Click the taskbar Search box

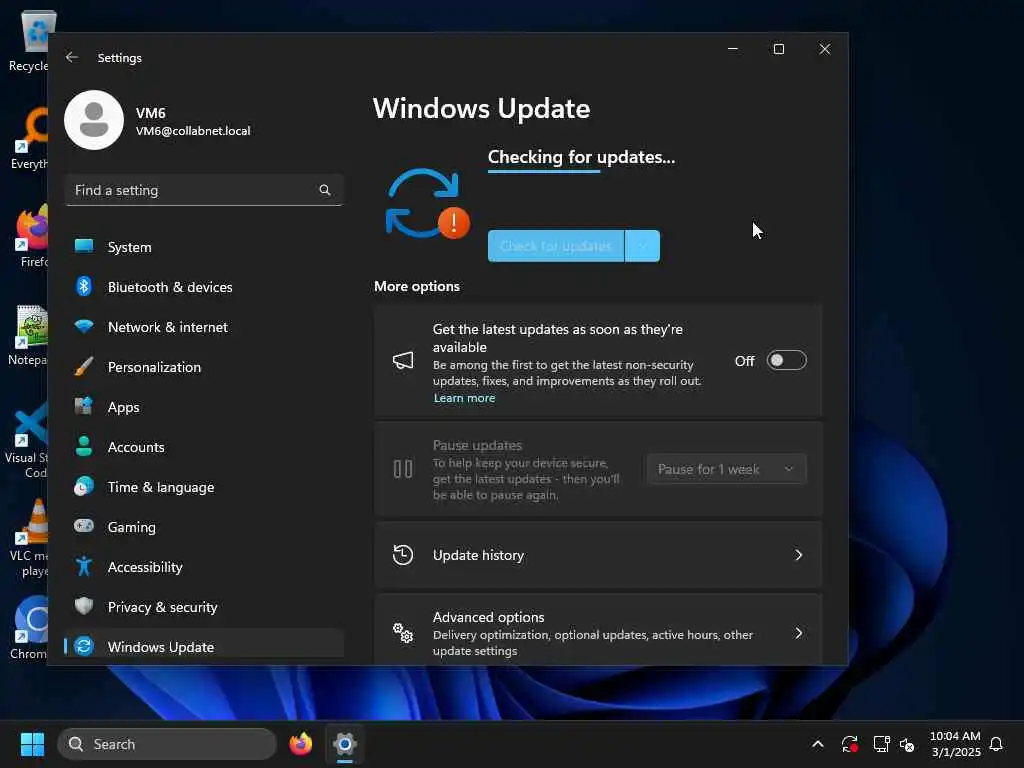[x=167, y=744]
